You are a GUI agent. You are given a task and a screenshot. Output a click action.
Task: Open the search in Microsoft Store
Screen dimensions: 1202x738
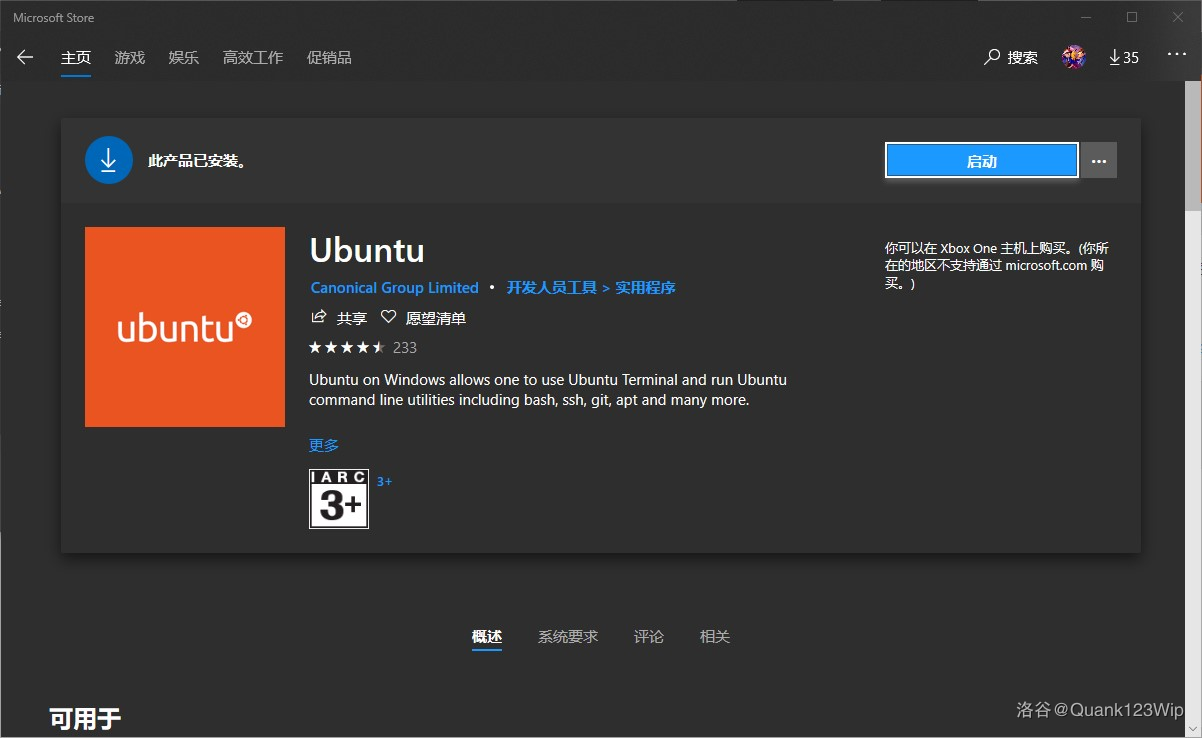1010,57
